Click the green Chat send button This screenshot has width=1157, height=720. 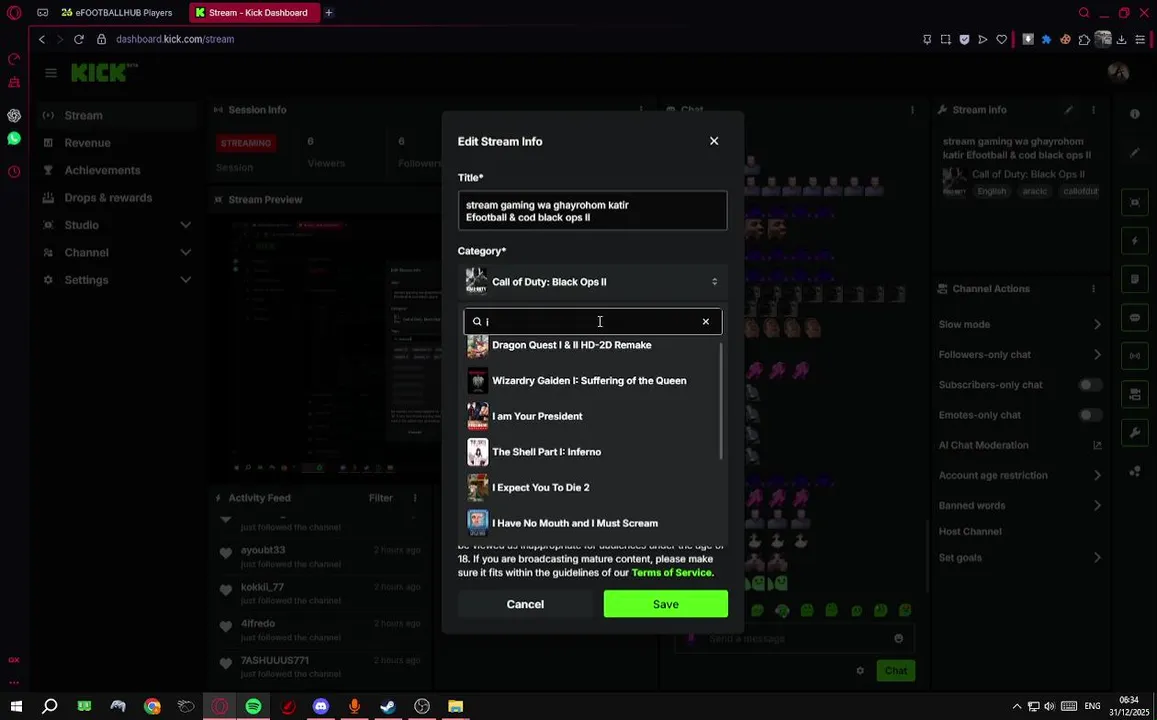coord(896,671)
